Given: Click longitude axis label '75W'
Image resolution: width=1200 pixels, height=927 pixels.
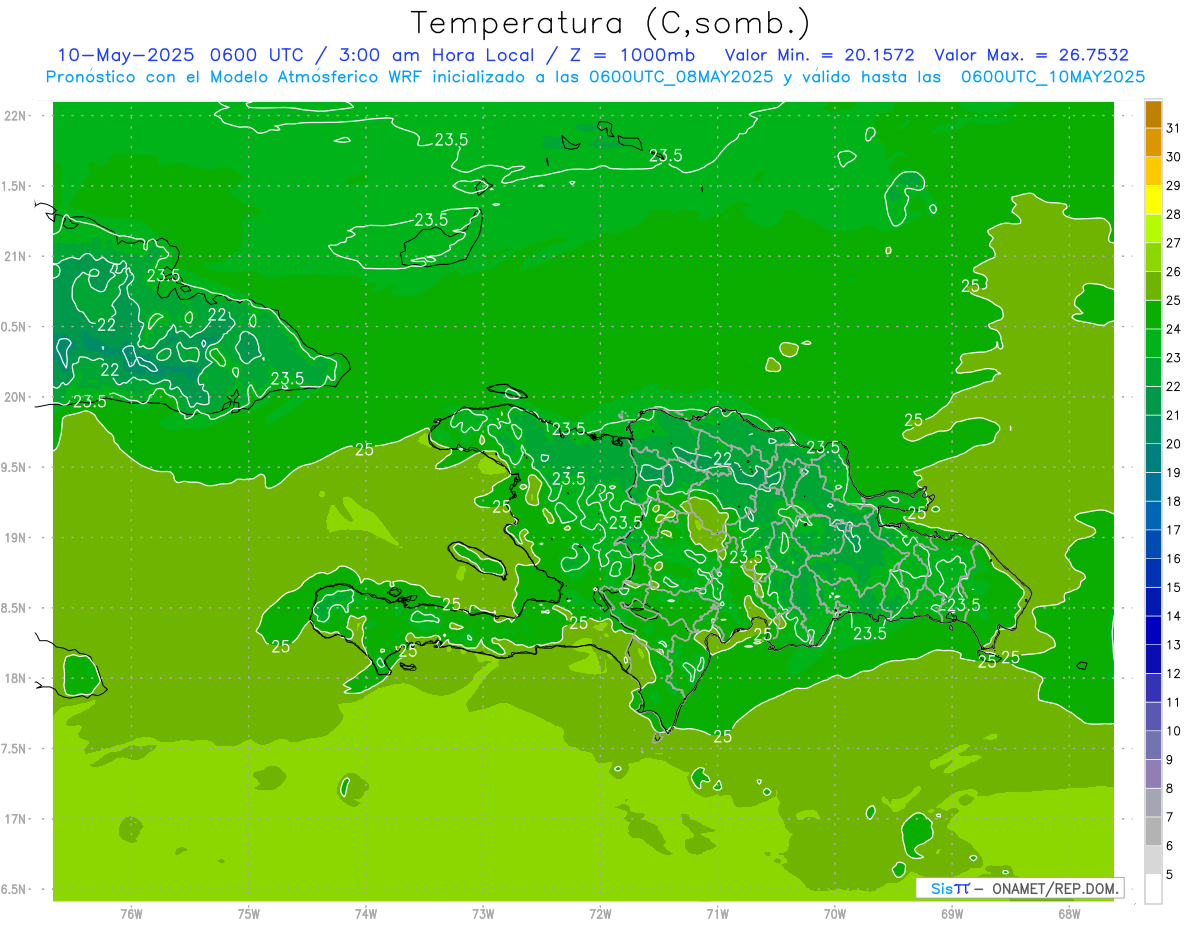Looking at the screenshot, I should (x=249, y=914).
